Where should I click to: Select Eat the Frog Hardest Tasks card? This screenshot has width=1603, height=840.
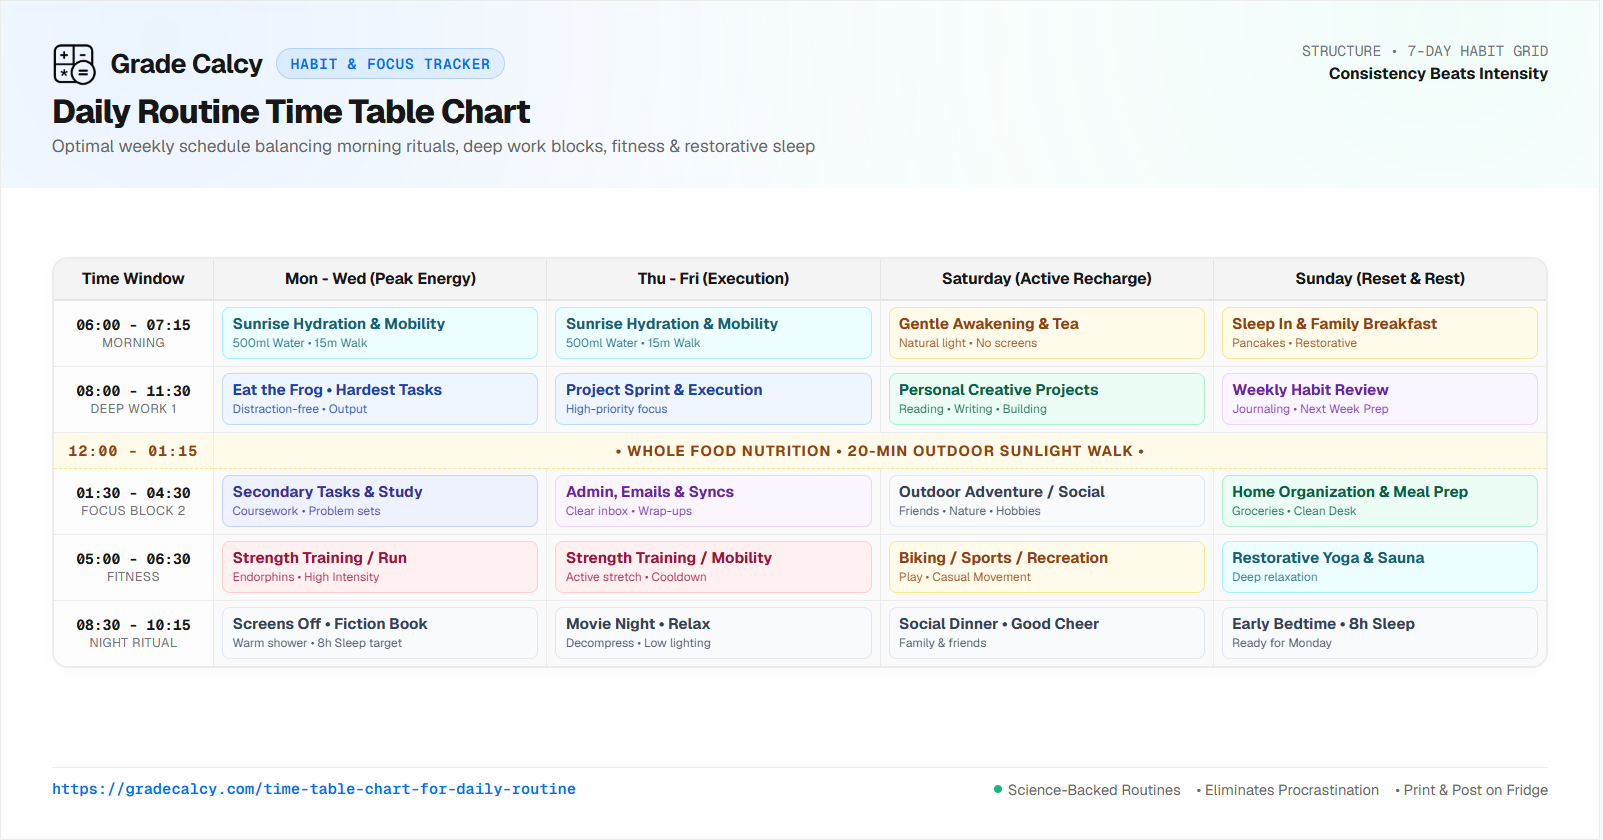click(x=380, y=399)
